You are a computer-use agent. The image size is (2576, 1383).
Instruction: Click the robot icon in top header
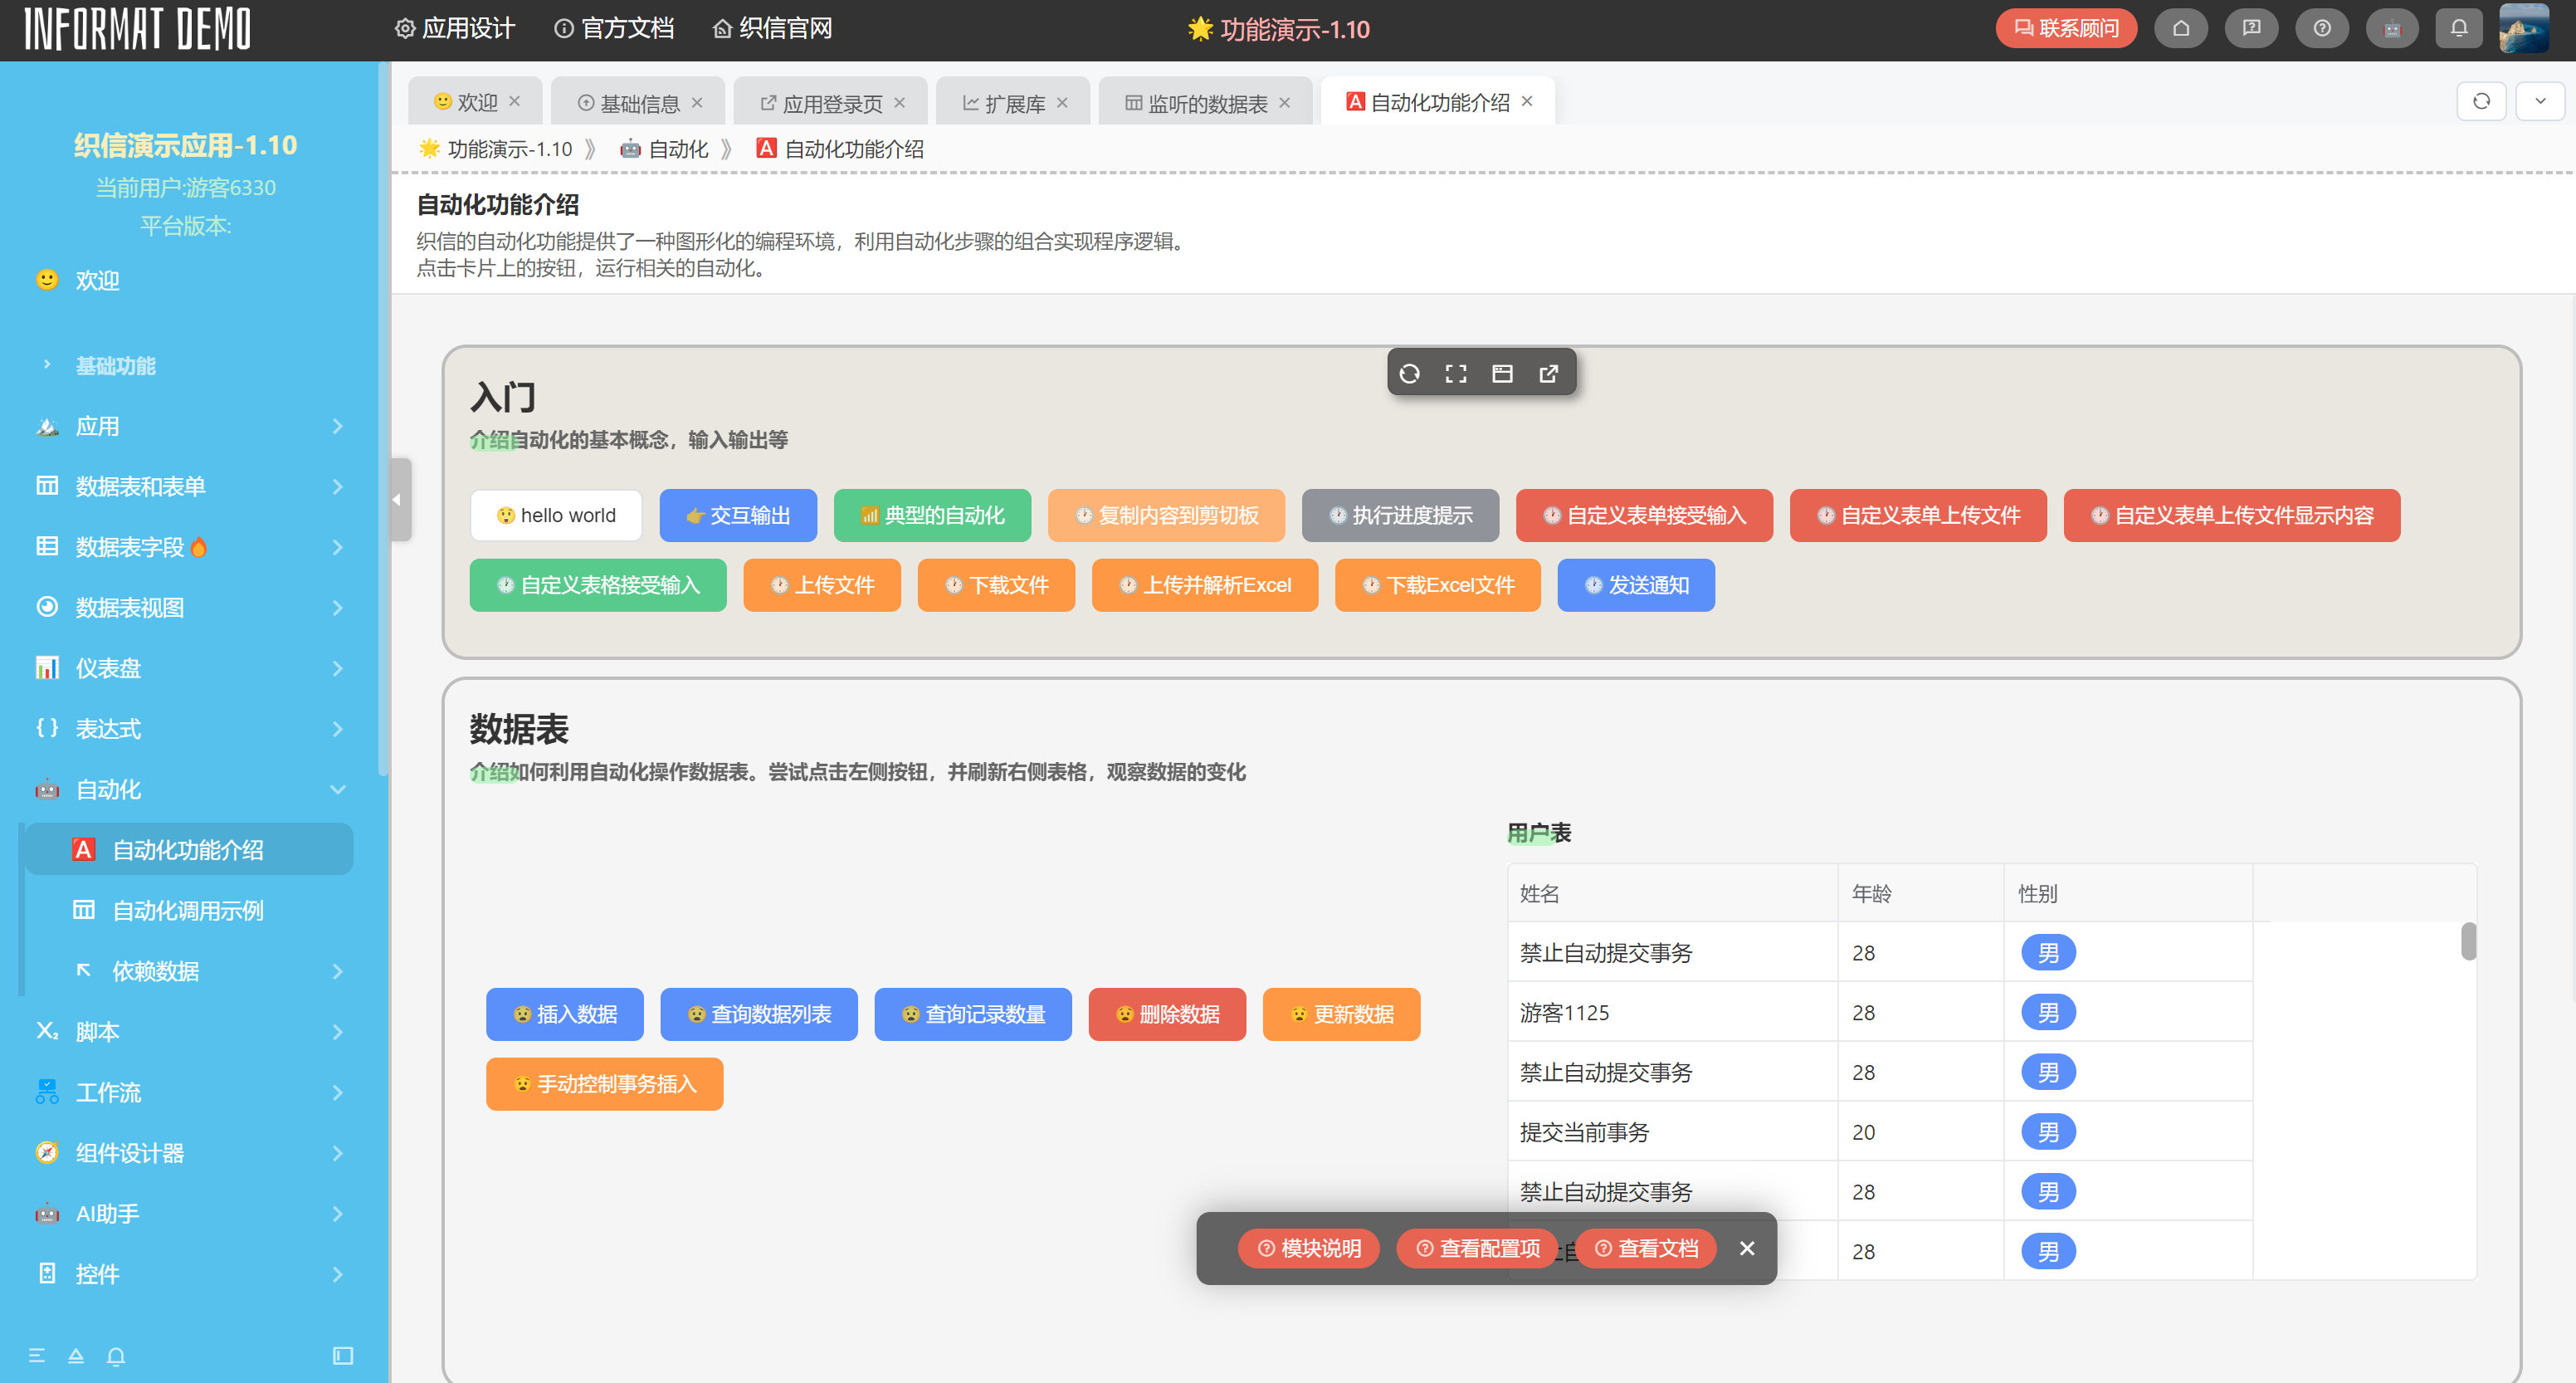pos(2391,28)
